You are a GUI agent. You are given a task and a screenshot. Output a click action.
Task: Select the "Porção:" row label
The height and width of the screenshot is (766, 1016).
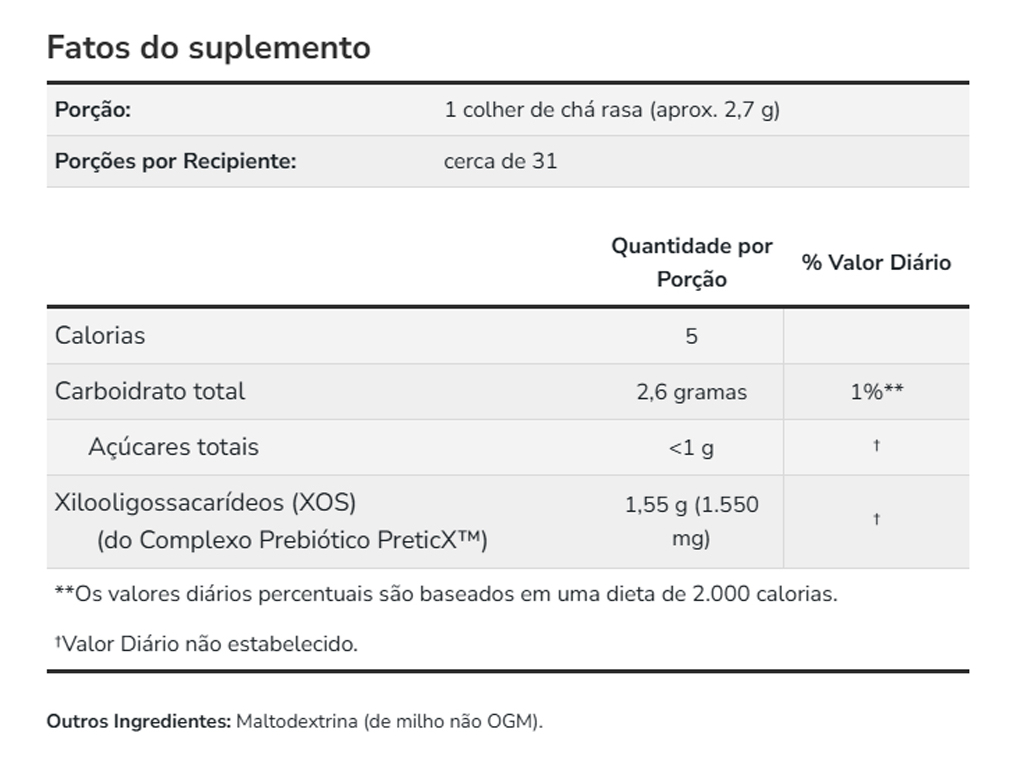point(93,110)
